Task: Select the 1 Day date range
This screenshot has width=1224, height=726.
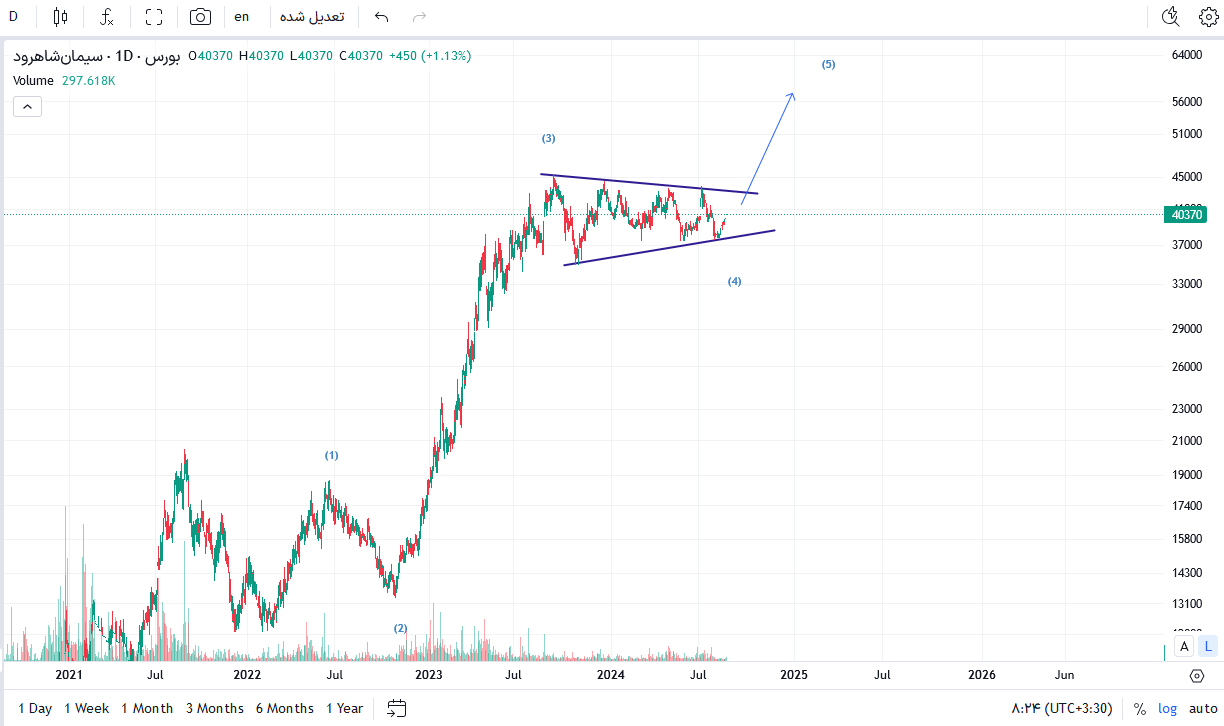Action: coord(35,708)
